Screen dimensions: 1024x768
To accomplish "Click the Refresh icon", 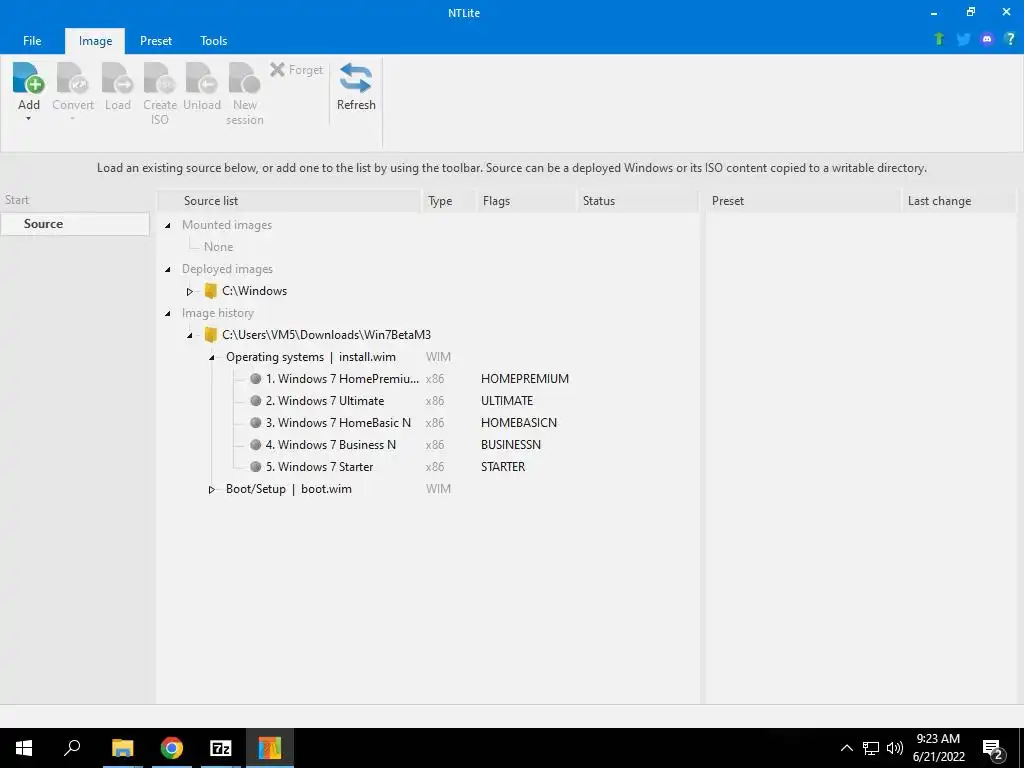I will point(356,78).
